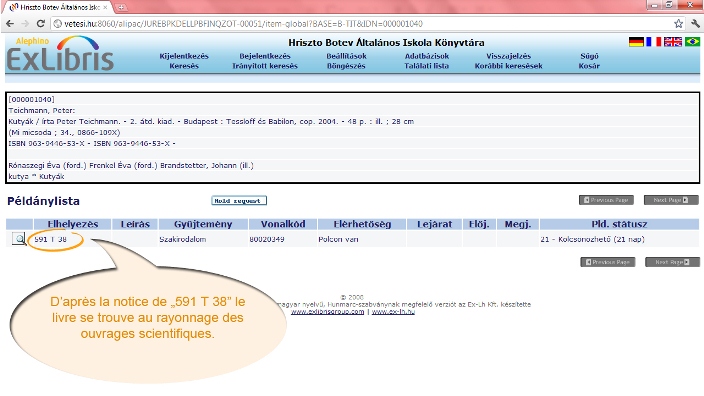Image resolution: width=704 pixels, height=396 pixels.
Task: Open a new browser tab
Action: click(121, 7)
